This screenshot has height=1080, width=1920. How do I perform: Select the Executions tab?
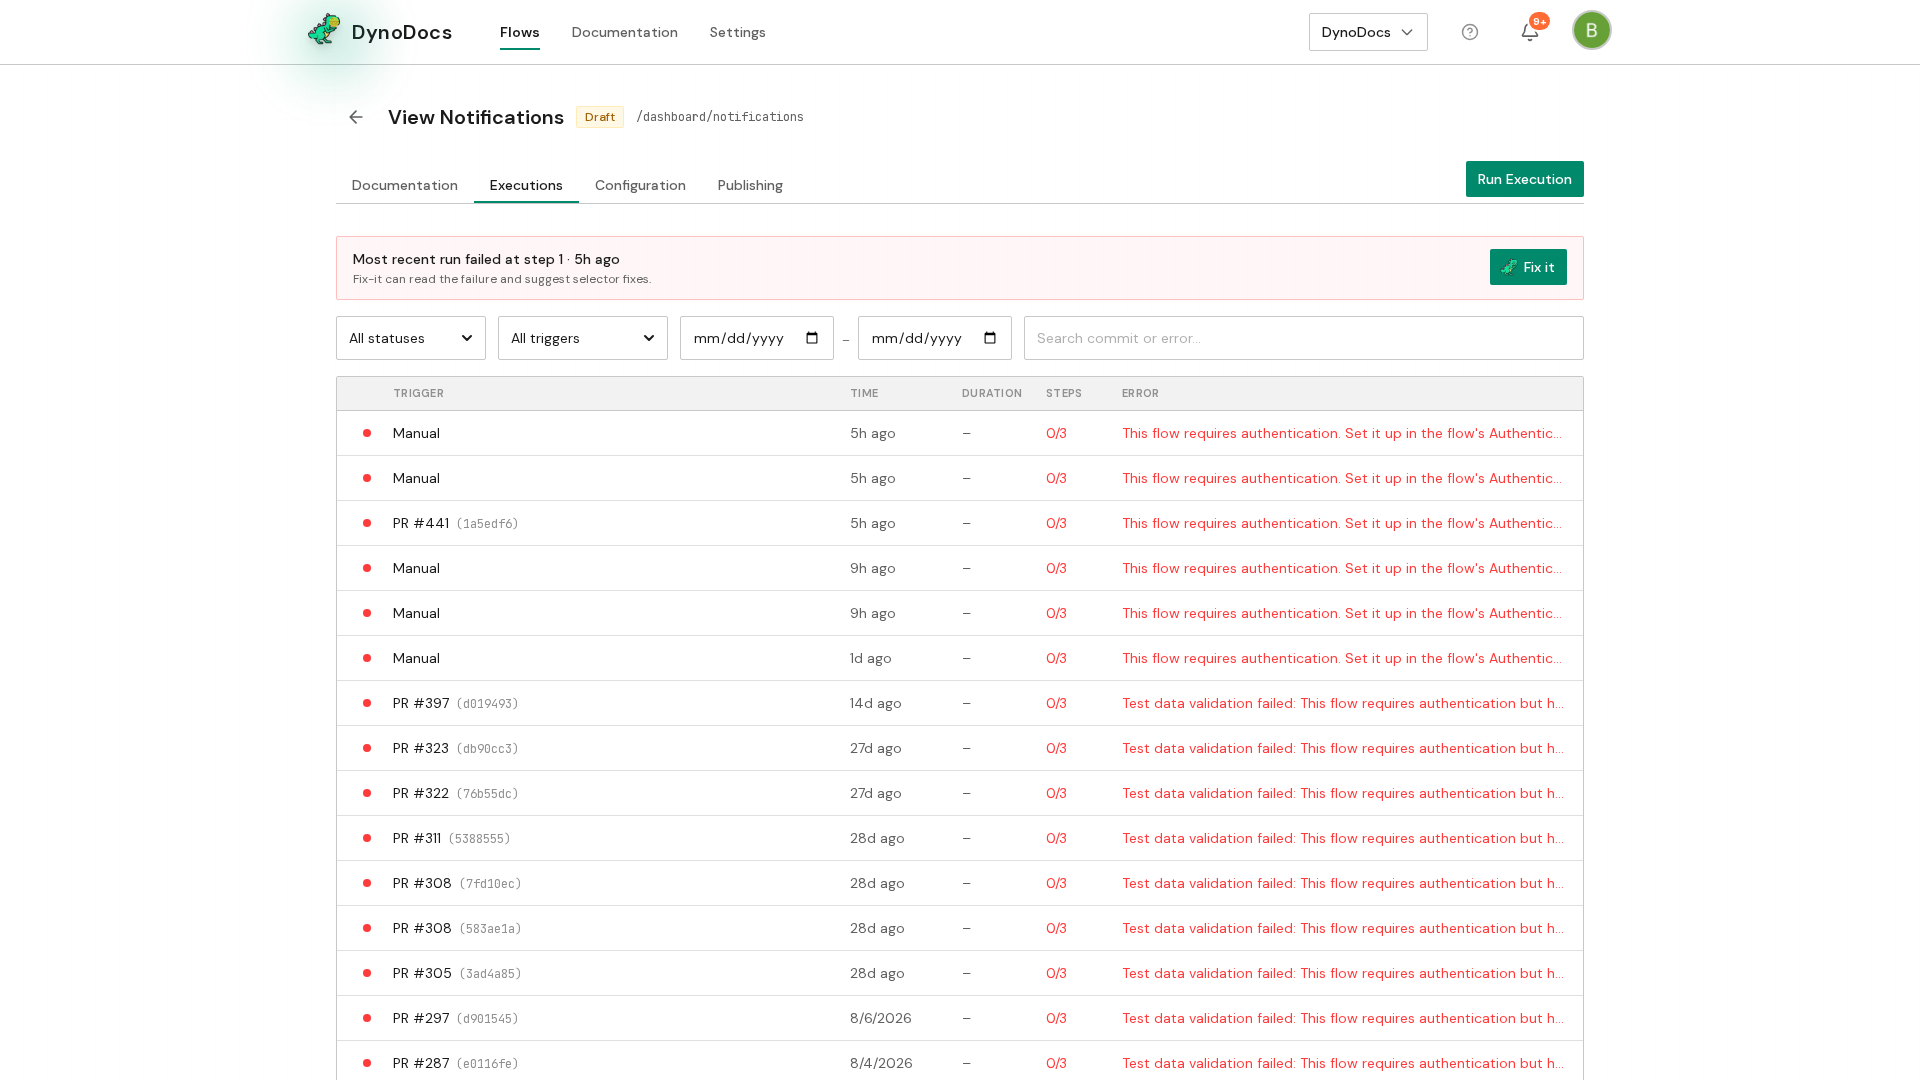[526, 185]
